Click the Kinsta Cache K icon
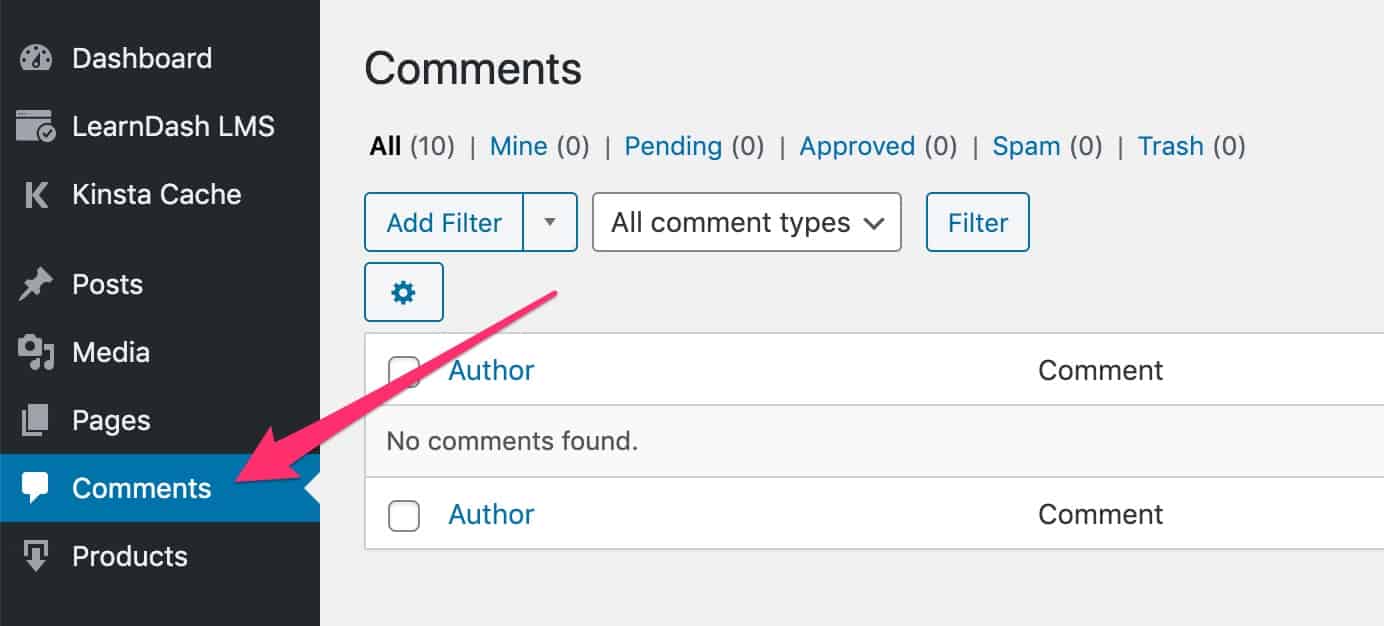Image resolution: width=1384 pixels, height=626 pixels. tap(35, 194)
